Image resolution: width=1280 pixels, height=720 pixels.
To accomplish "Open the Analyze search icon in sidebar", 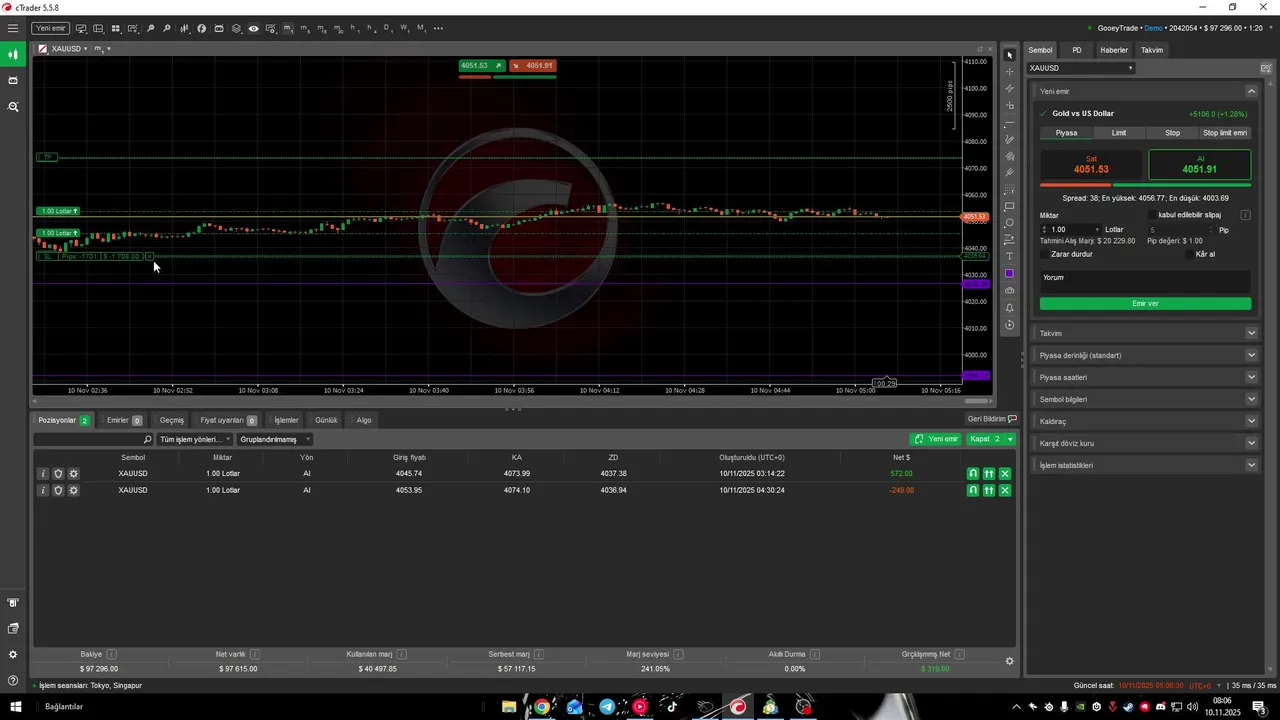I will [x=13, y=106].
